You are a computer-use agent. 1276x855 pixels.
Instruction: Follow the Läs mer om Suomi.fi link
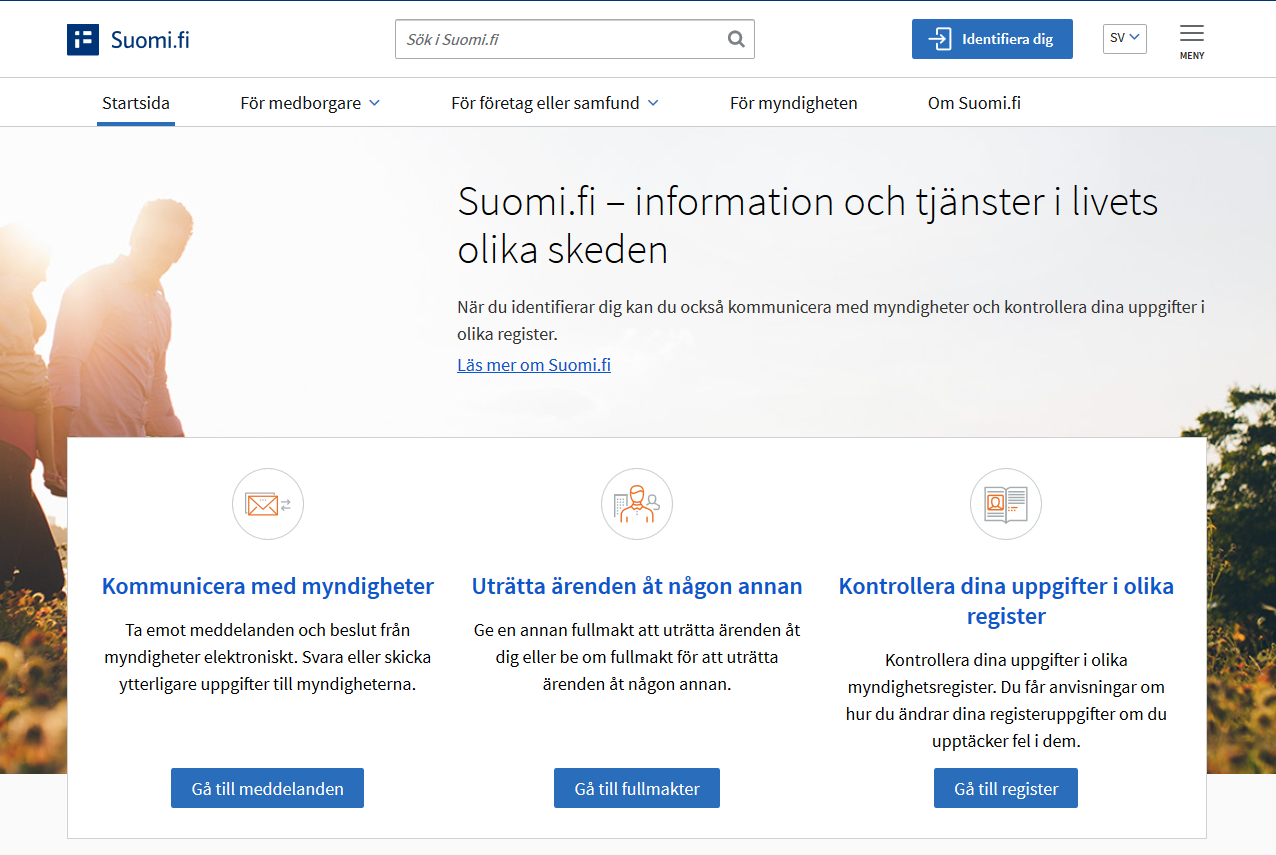534,365
